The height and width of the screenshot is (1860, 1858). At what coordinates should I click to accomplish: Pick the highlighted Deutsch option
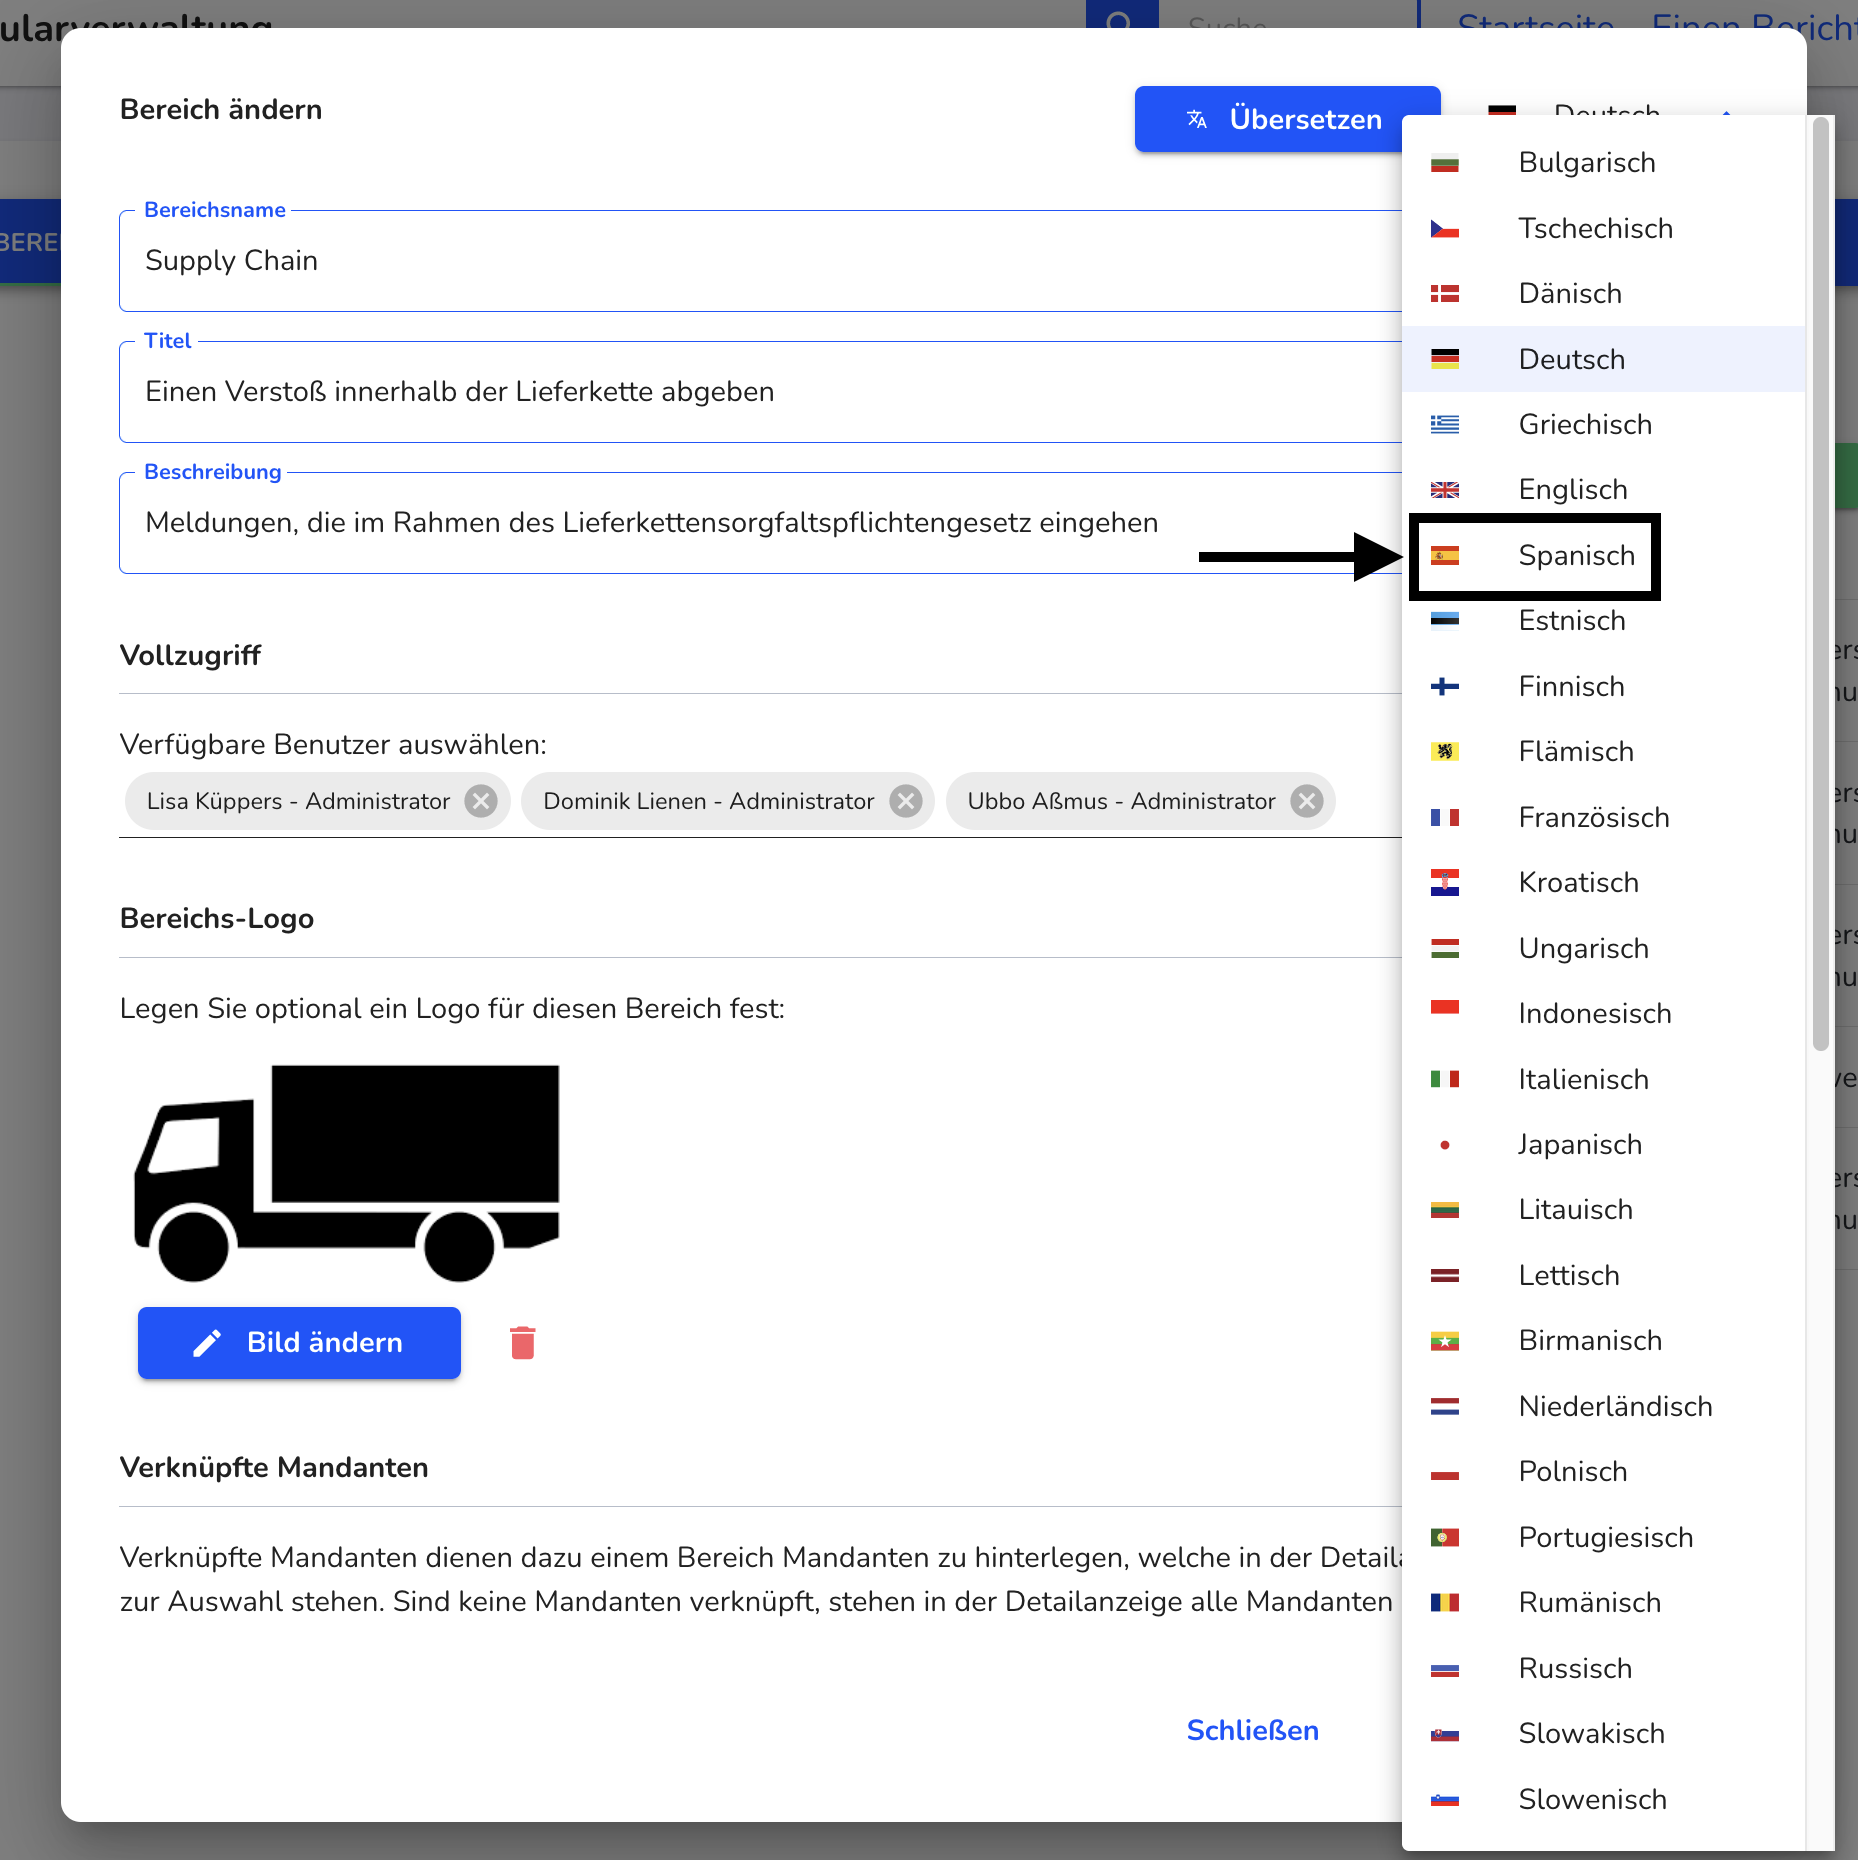click(1604, 359)
